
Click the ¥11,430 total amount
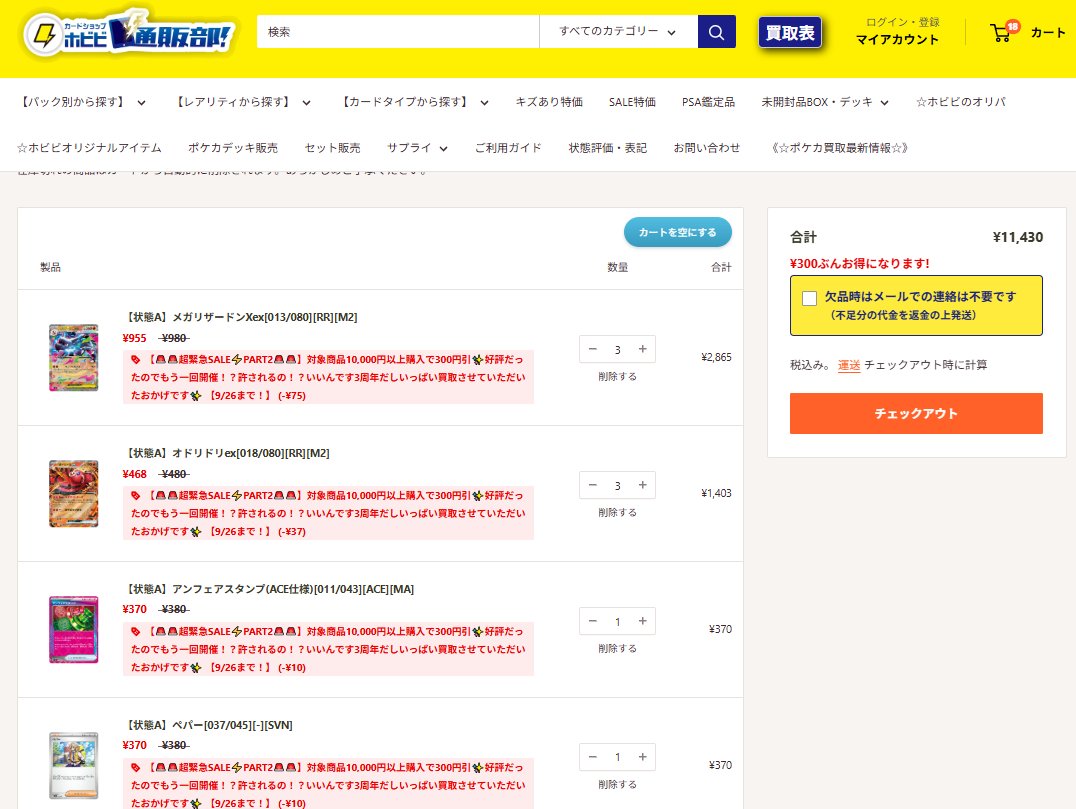coord(1018,237)
